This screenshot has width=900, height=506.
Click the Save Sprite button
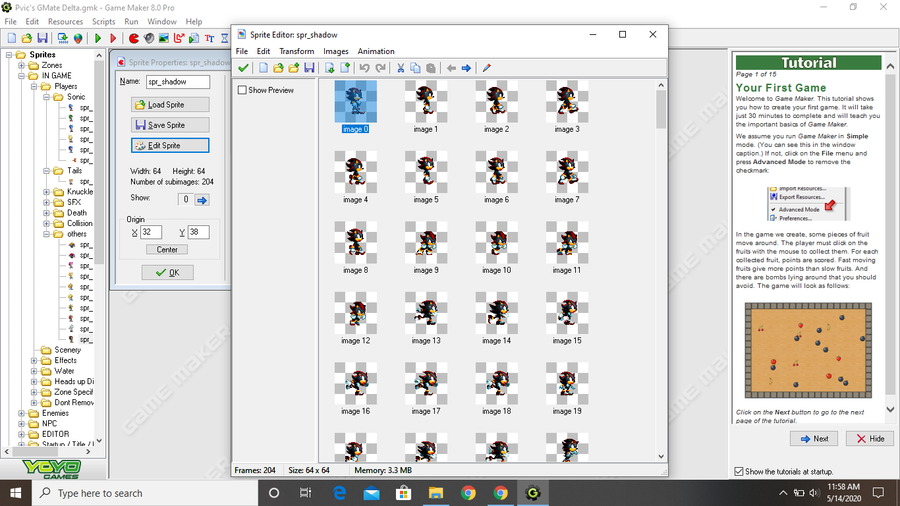170,125
